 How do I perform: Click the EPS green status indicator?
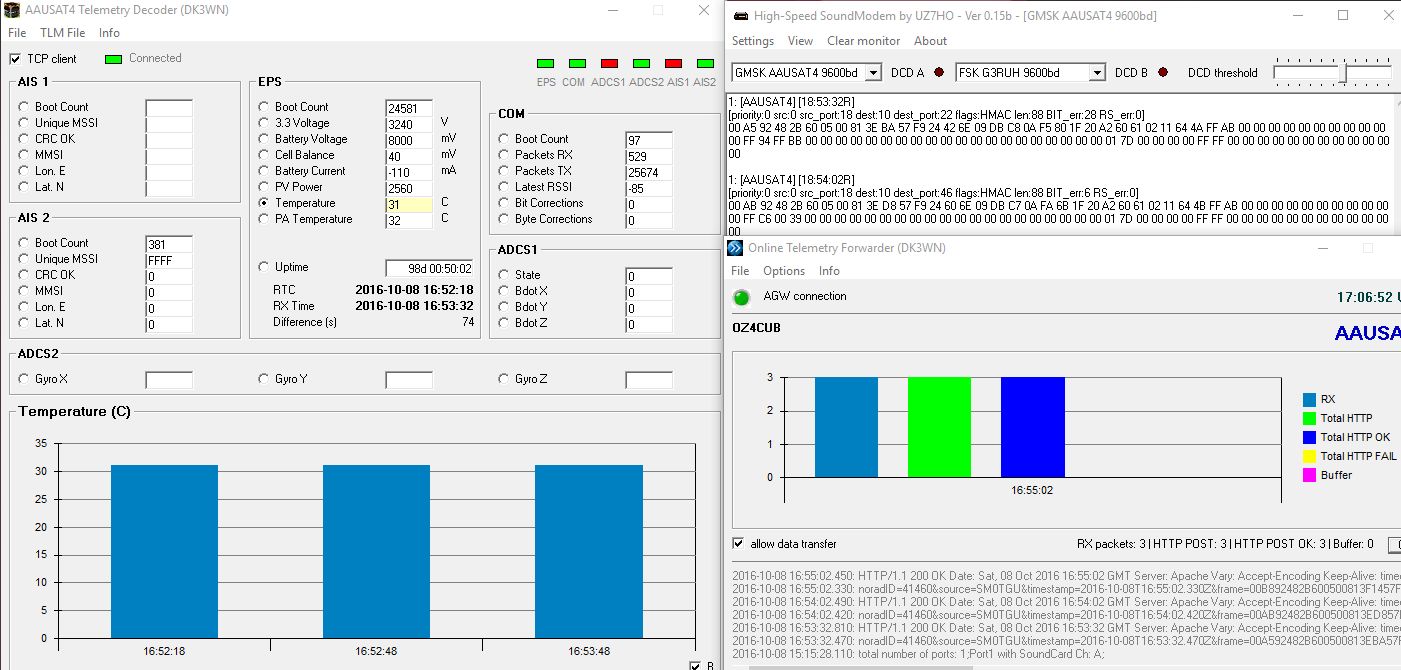coord(545,64)
